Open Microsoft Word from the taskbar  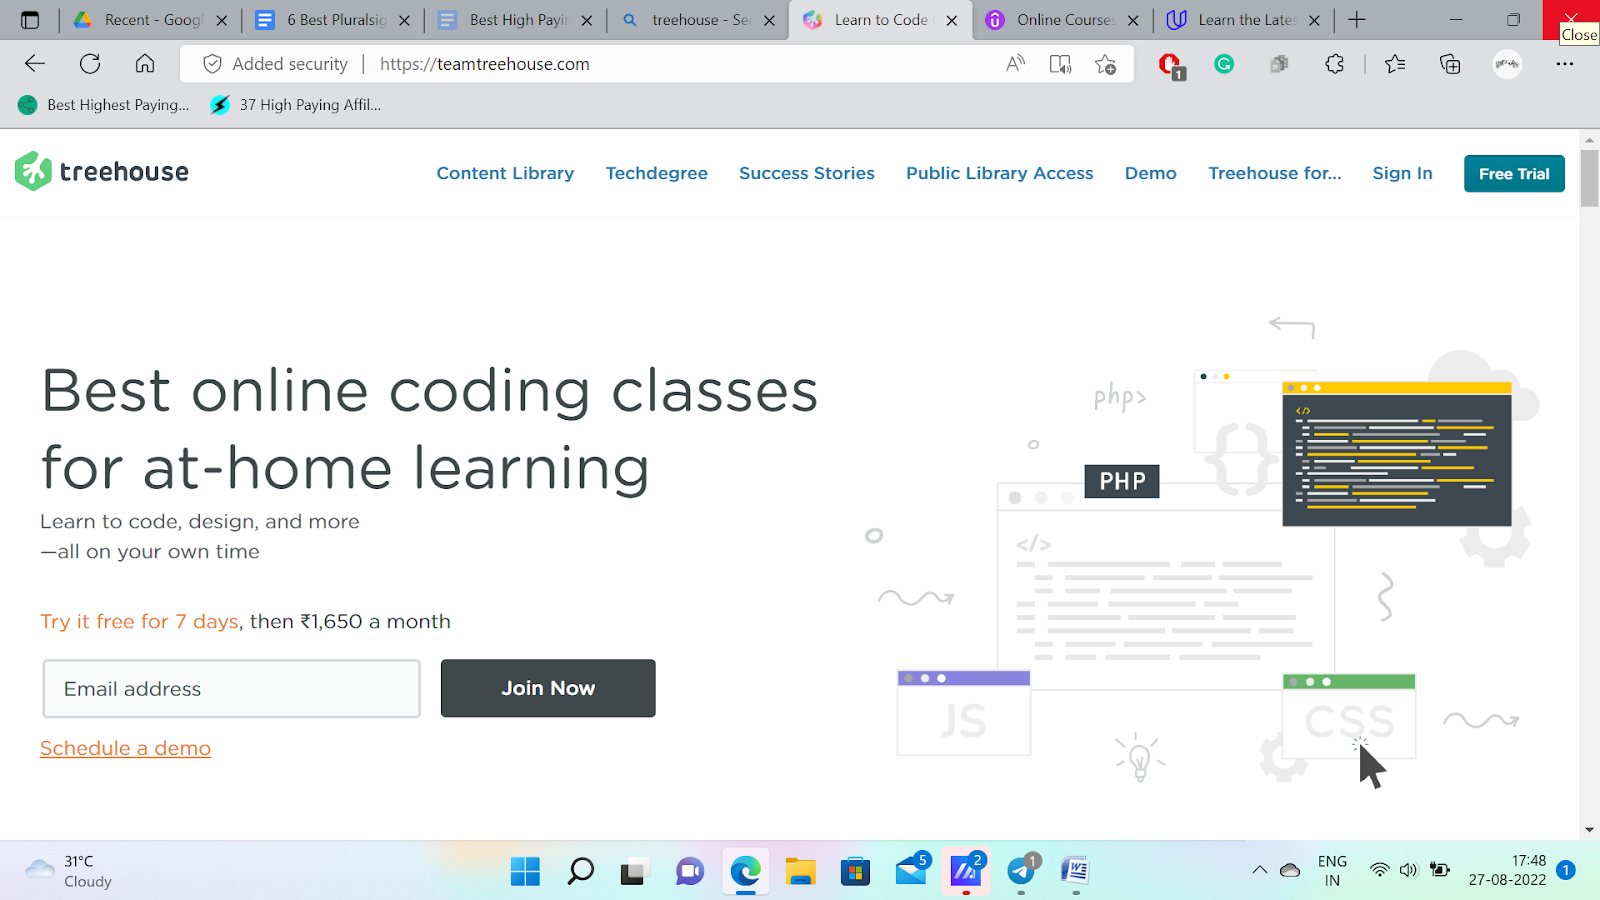click(x=1075, y=871)
